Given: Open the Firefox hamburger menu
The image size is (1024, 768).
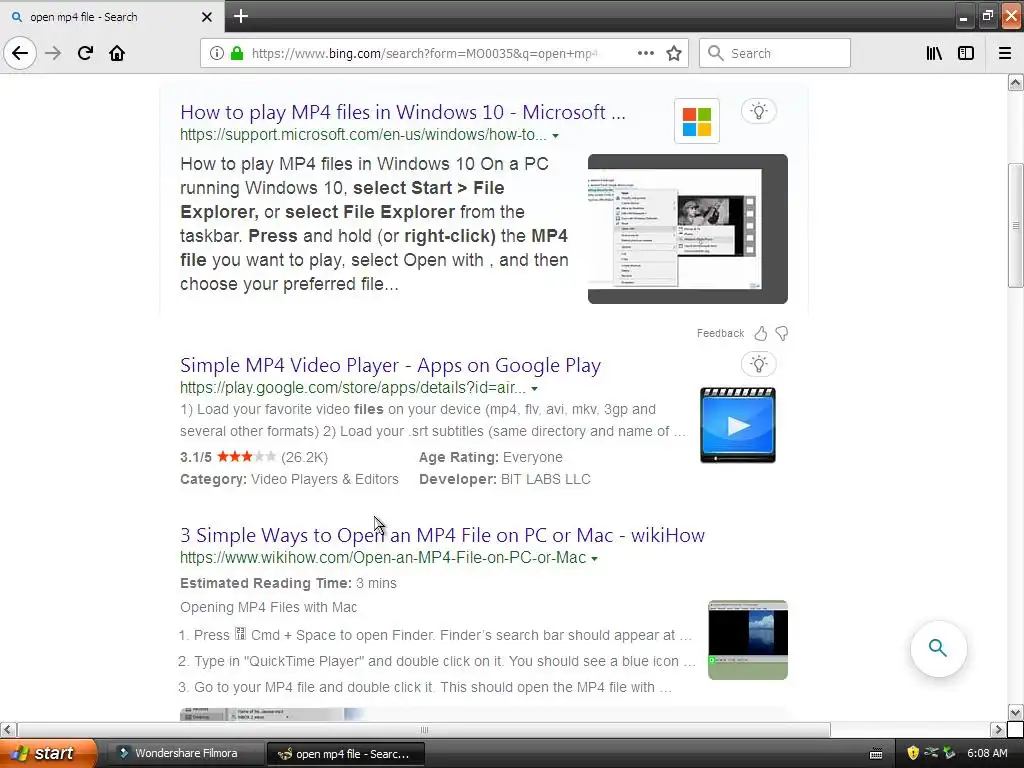Looking at the screenshot, I should tap(1005, 53).
